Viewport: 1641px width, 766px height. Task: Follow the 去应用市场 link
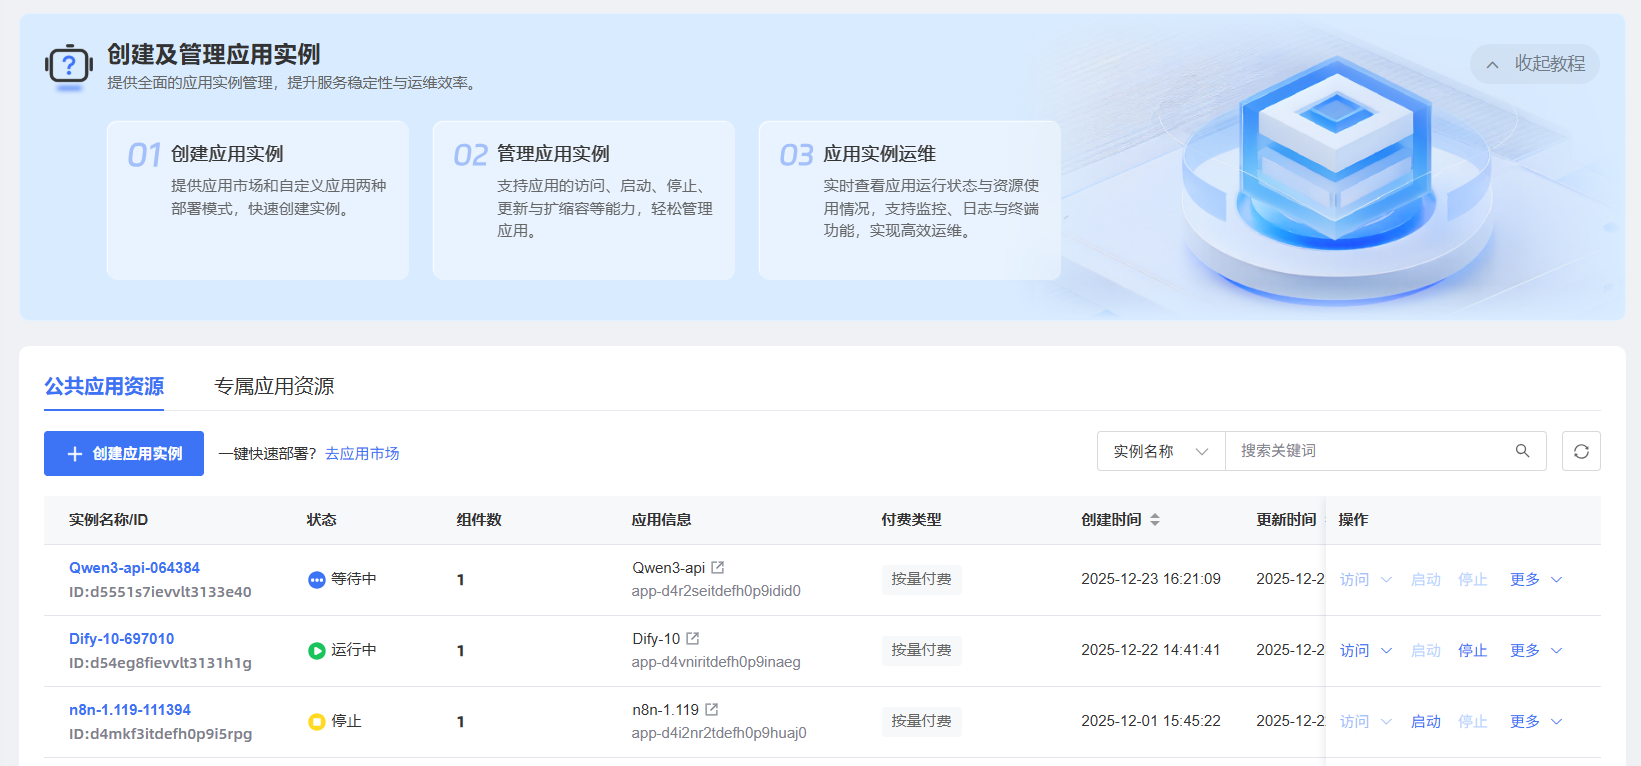point(362,453)
